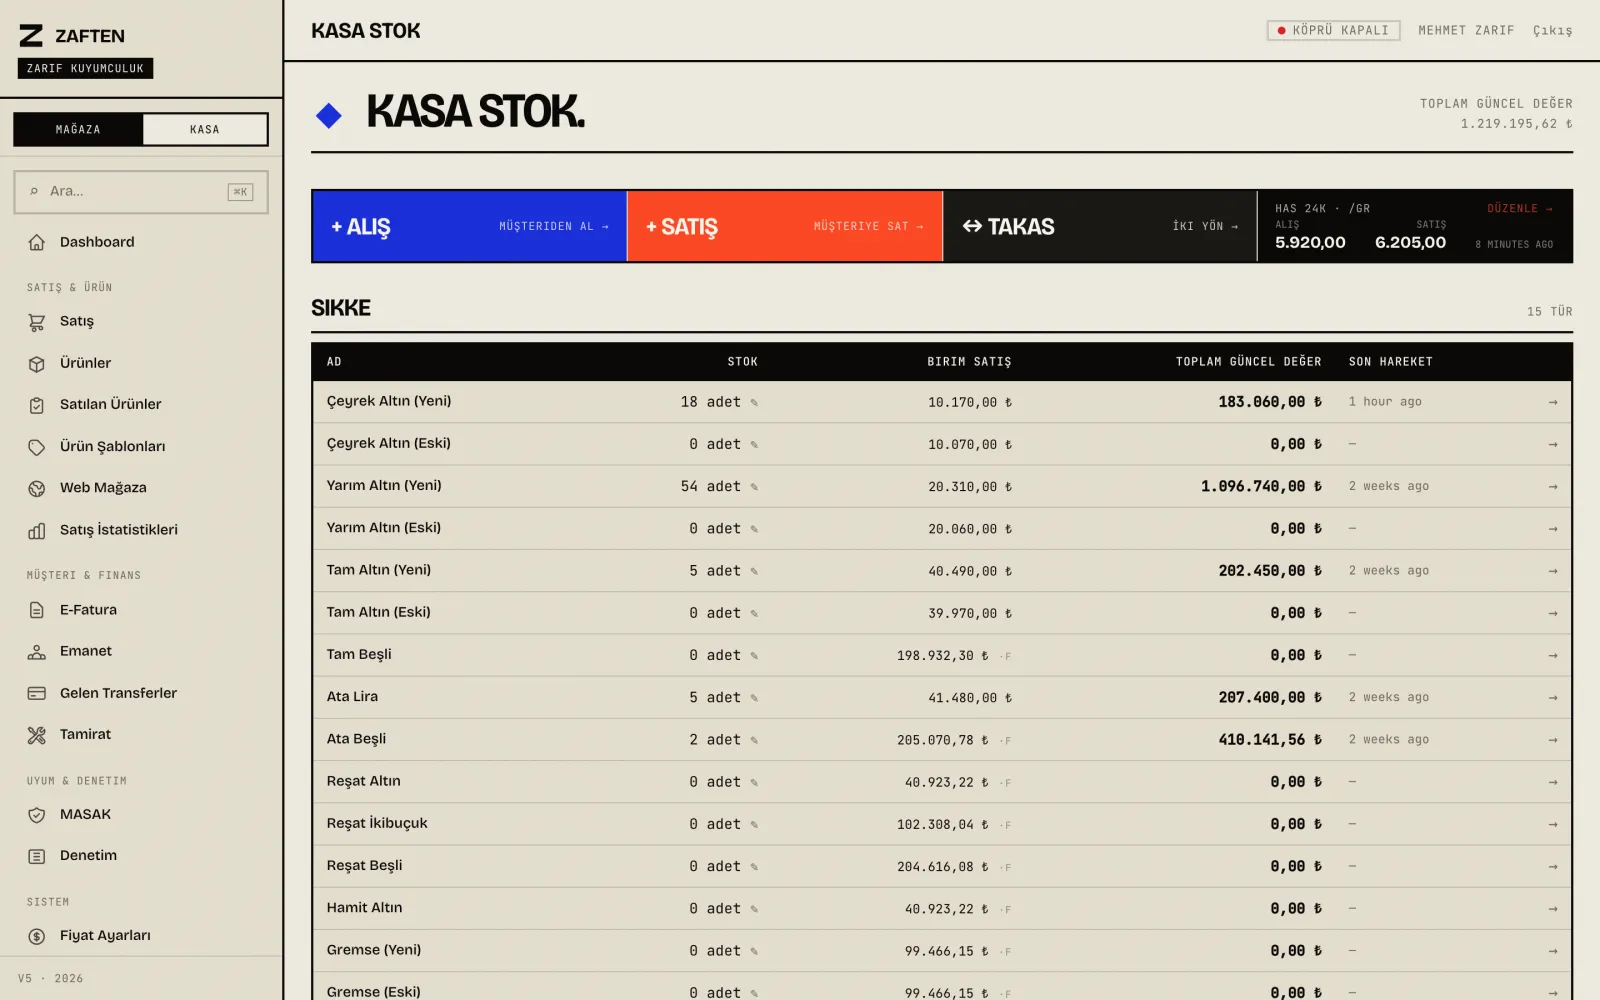Click the Fiyat Ayarları dollar icon

click(37, 936)
